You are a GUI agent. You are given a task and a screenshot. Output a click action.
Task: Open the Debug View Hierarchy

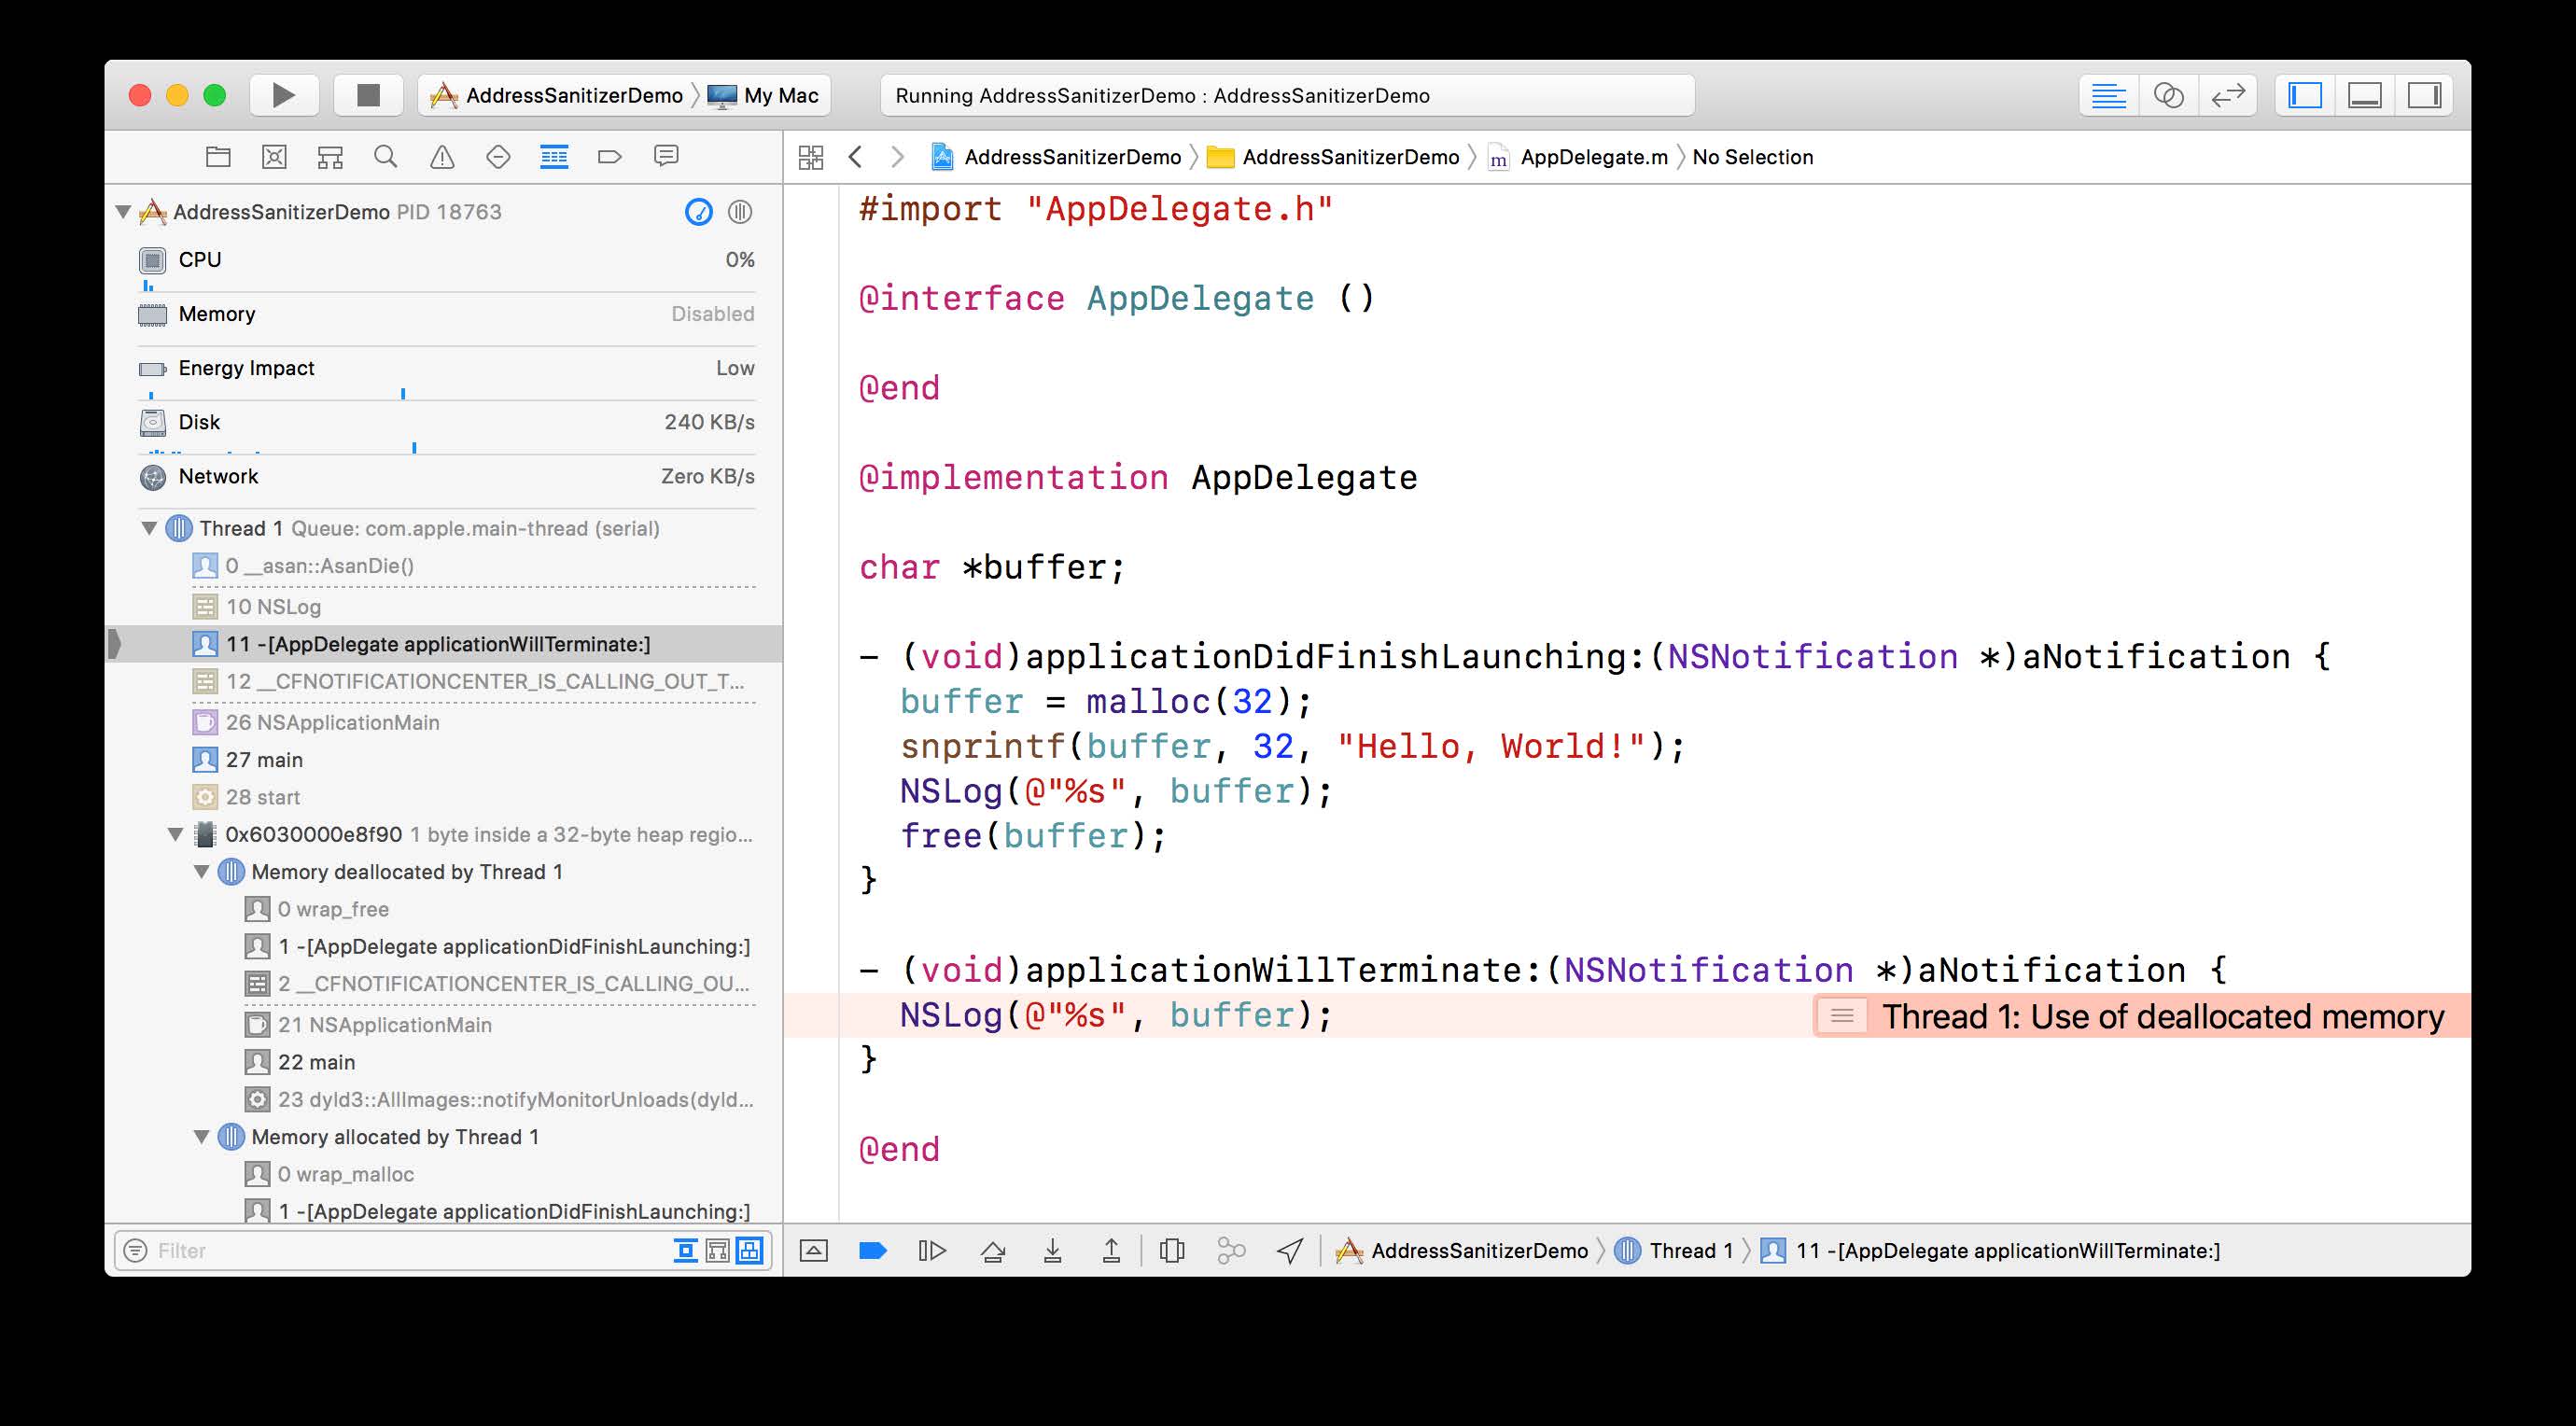pyautogui.click(x=1172, y=1251)
